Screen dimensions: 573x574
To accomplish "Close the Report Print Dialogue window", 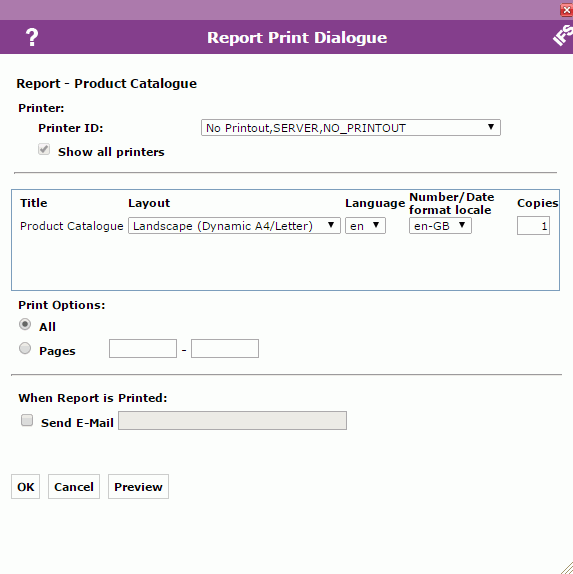I will pos(566,10).
